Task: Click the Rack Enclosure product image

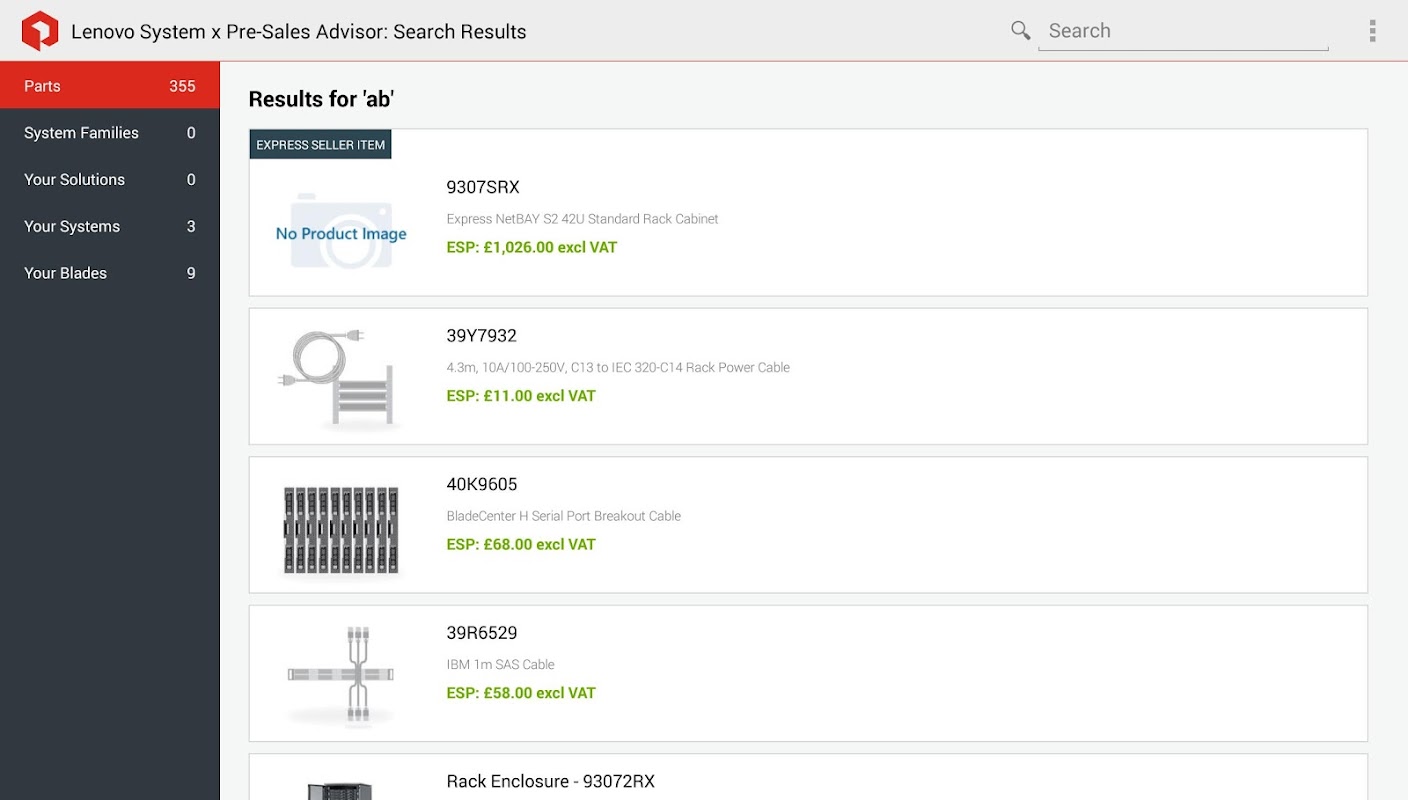Action: 341,790
